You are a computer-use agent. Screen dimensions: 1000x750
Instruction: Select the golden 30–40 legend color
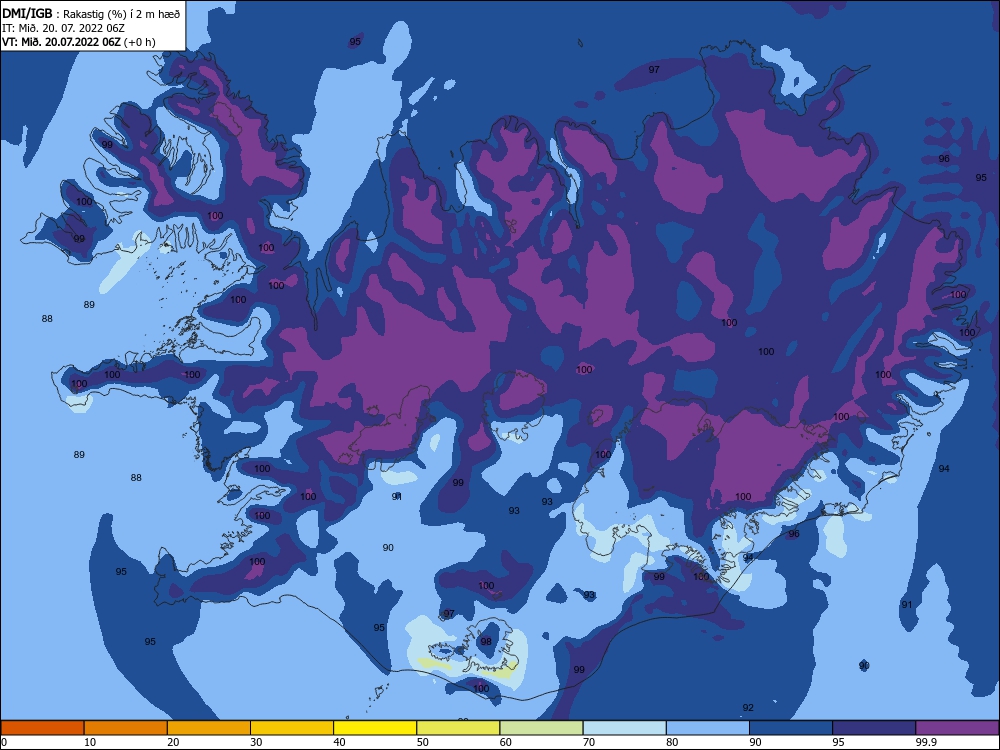(x=292, y=728)
